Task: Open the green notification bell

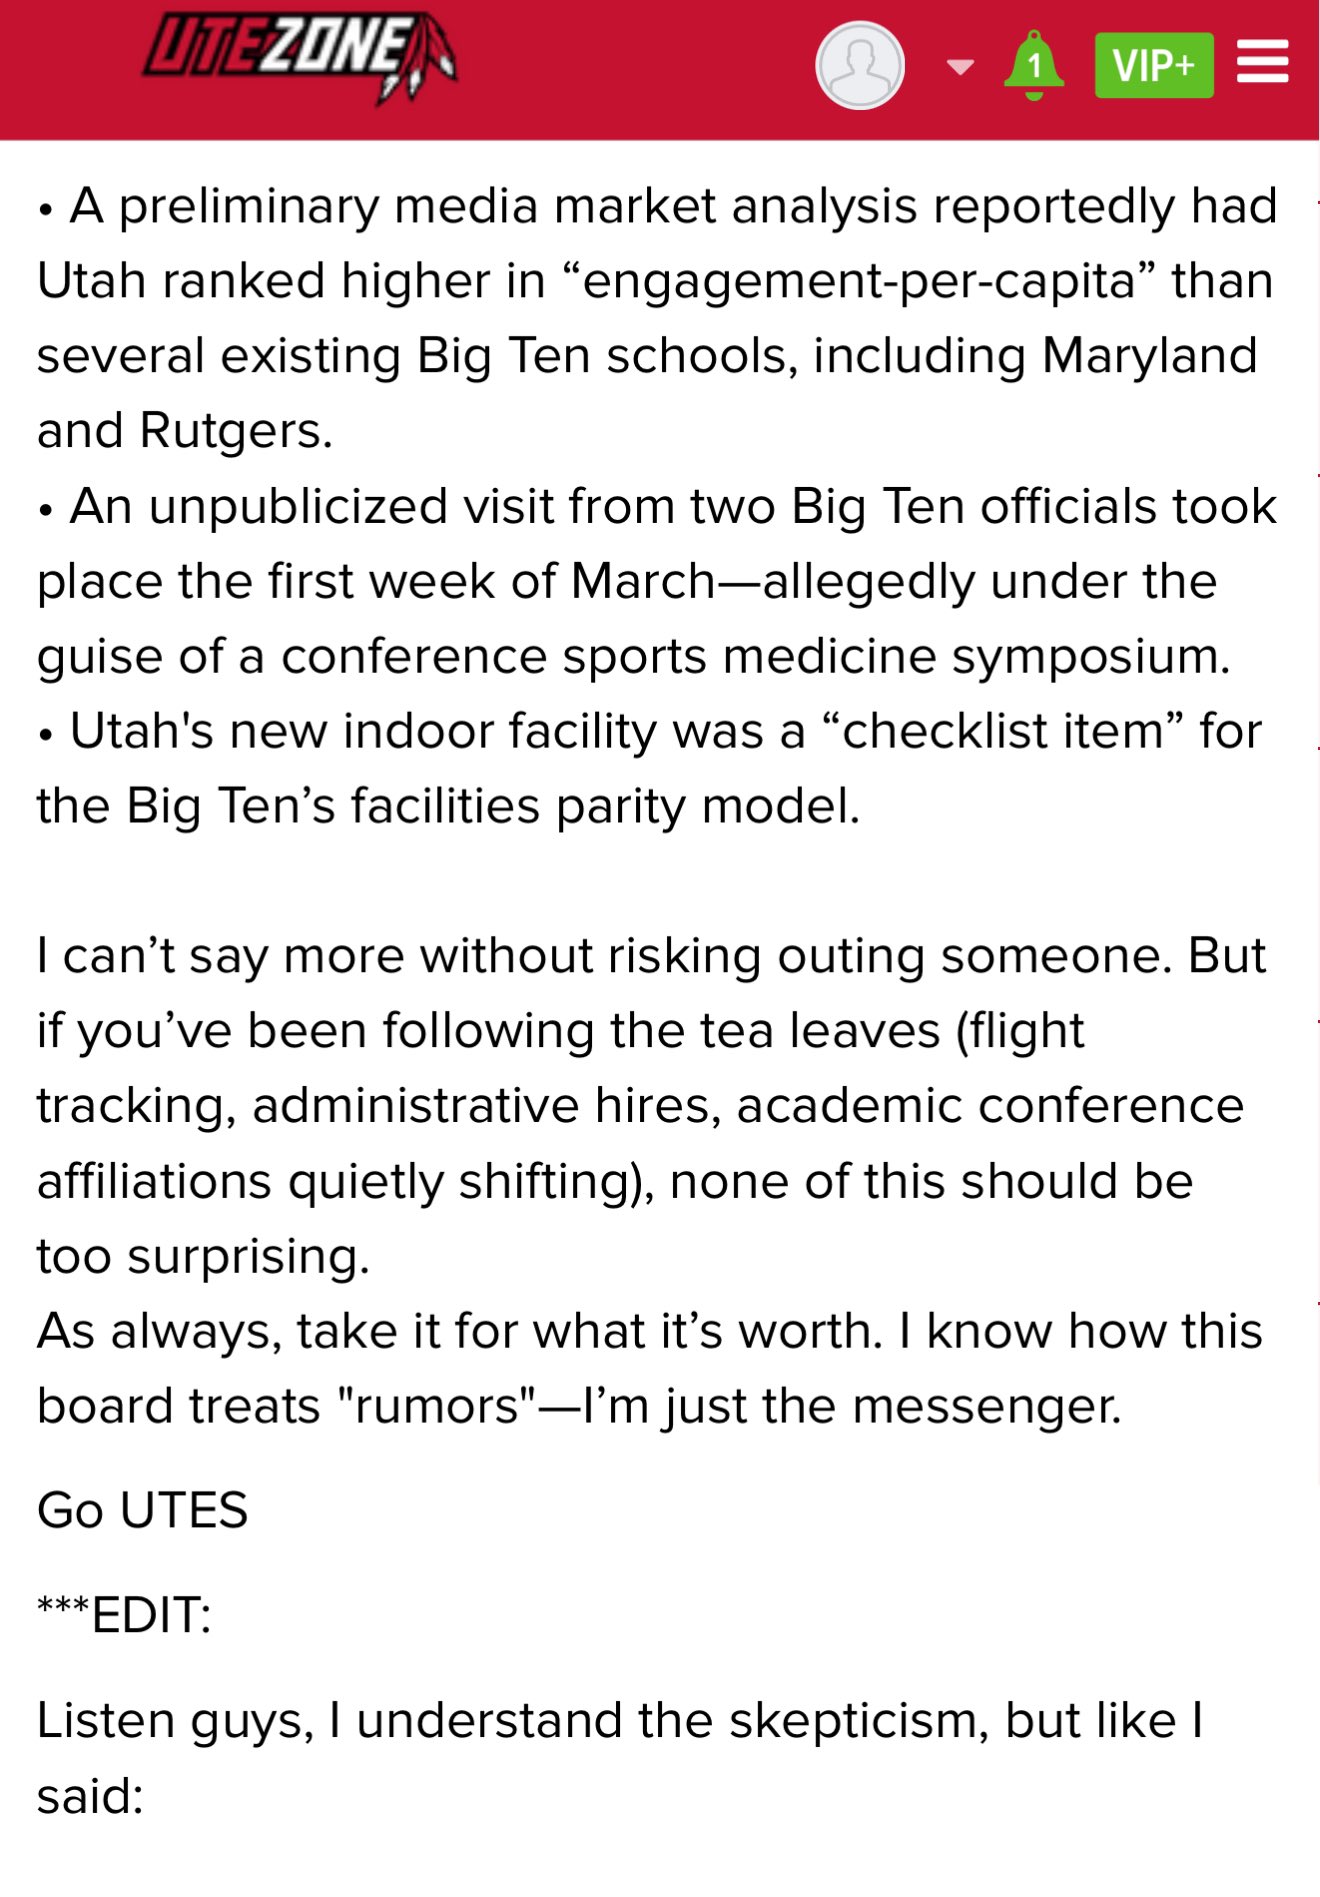Action: [x=1034, y=65]
